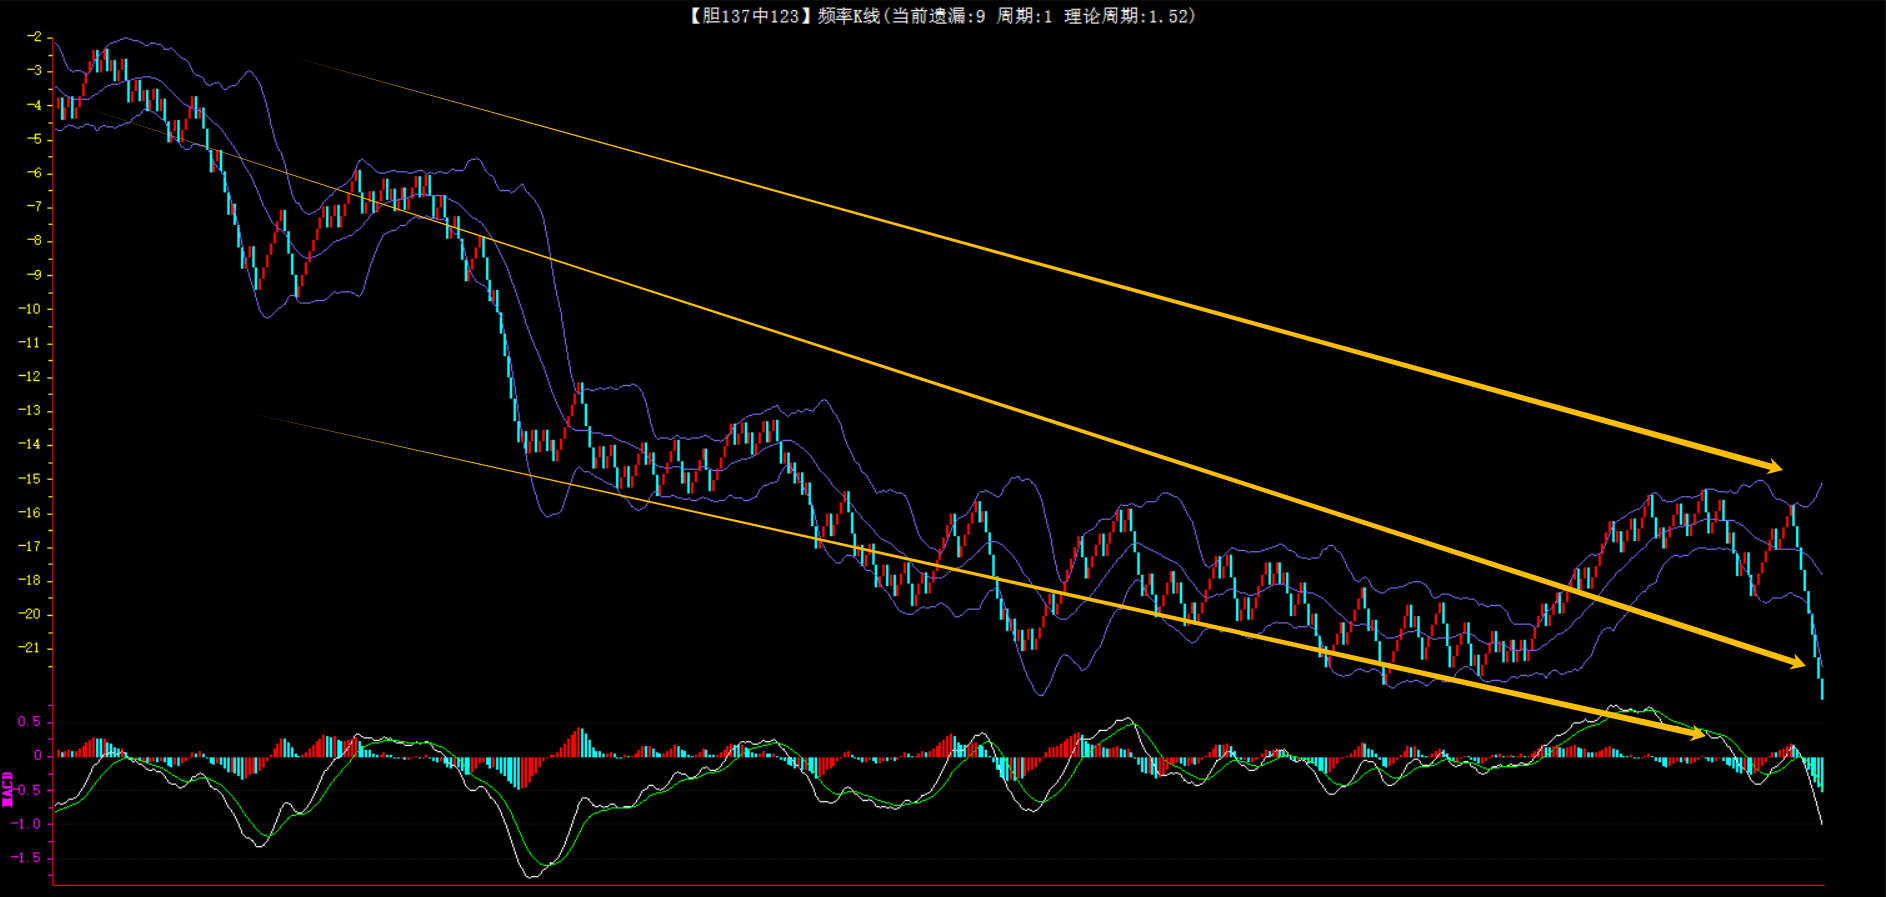
Task: Click the -5 value on the price axis
Action: (x=33, y=139)
